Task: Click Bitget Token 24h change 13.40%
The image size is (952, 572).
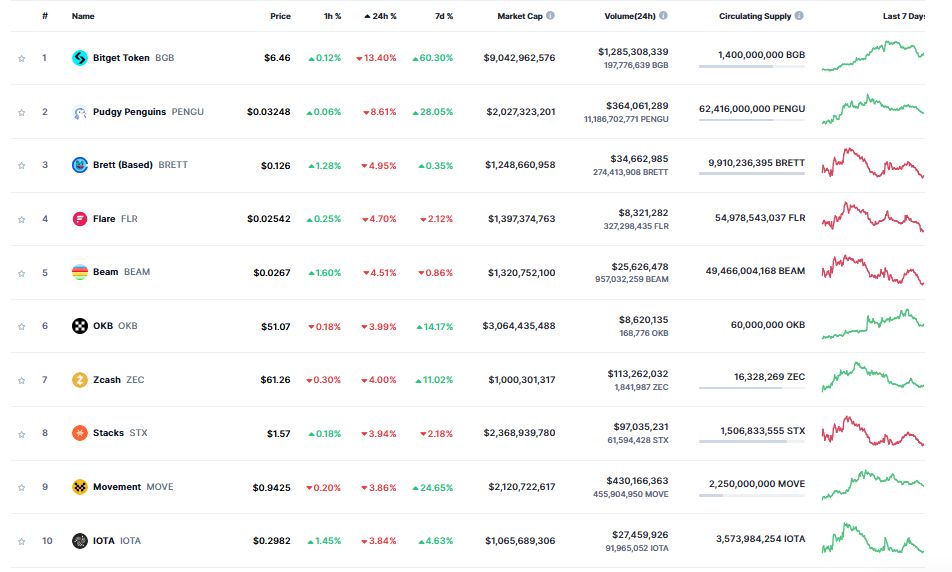Action: click(x=376, y=58)
